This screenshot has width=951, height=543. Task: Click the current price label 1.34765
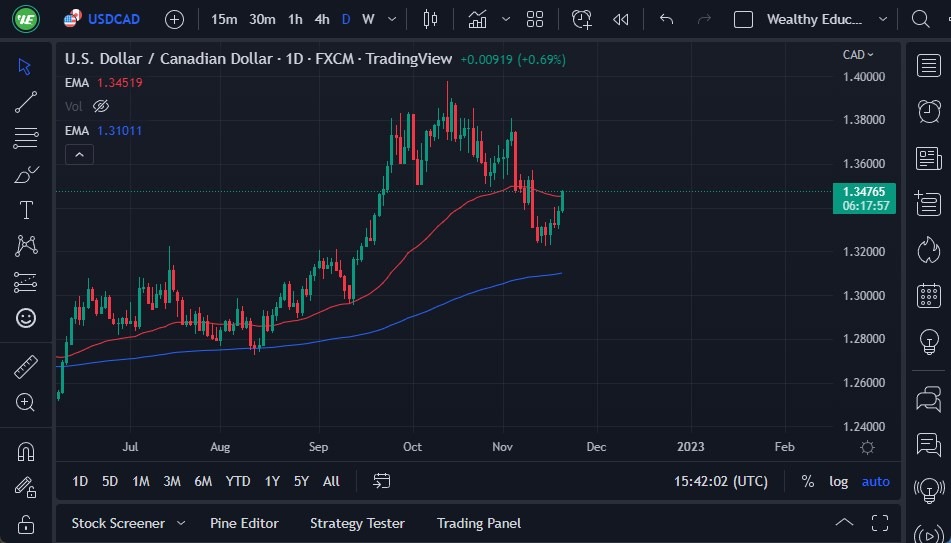tap(863, 191)
